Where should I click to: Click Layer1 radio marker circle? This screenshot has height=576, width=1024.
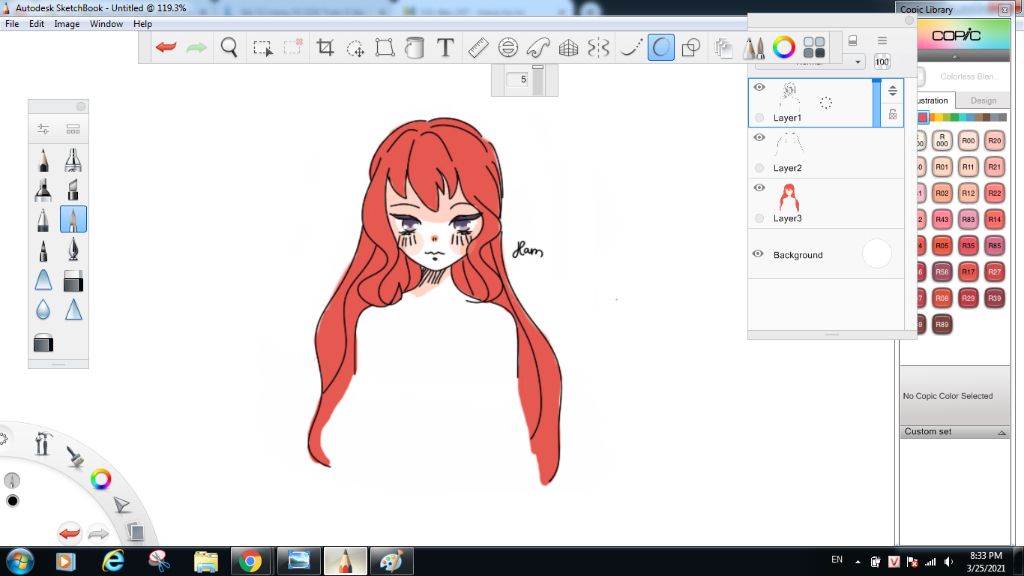pos(759,118)
